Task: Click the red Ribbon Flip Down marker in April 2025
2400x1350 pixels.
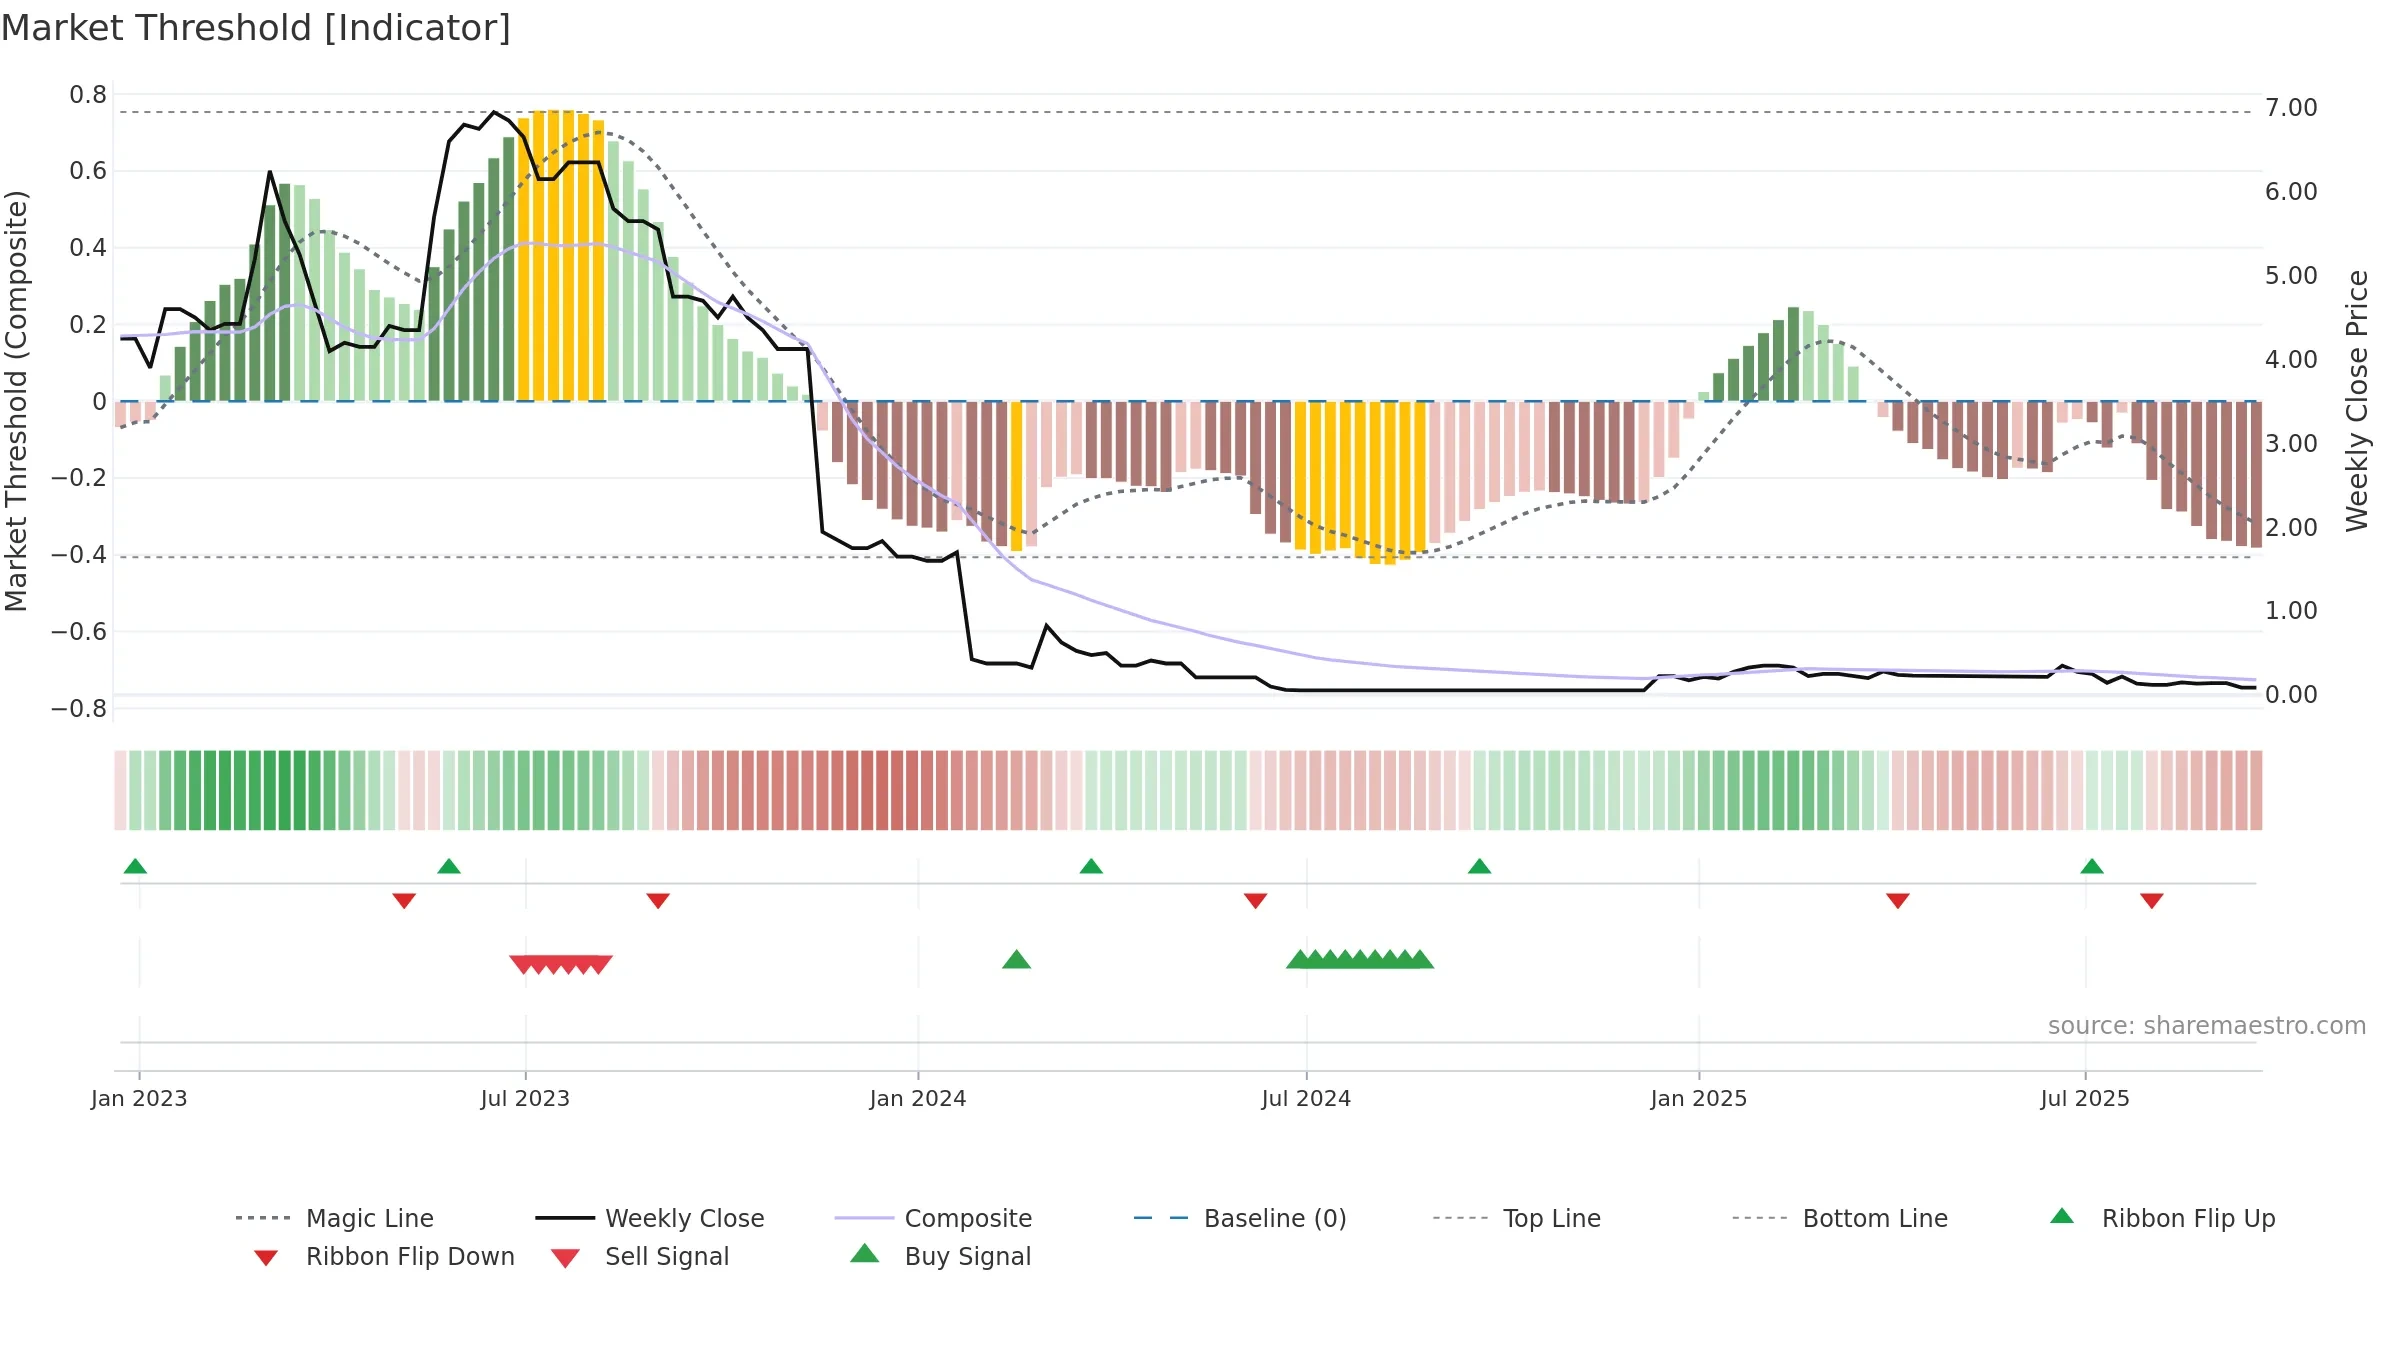Action: (1898, 901)
